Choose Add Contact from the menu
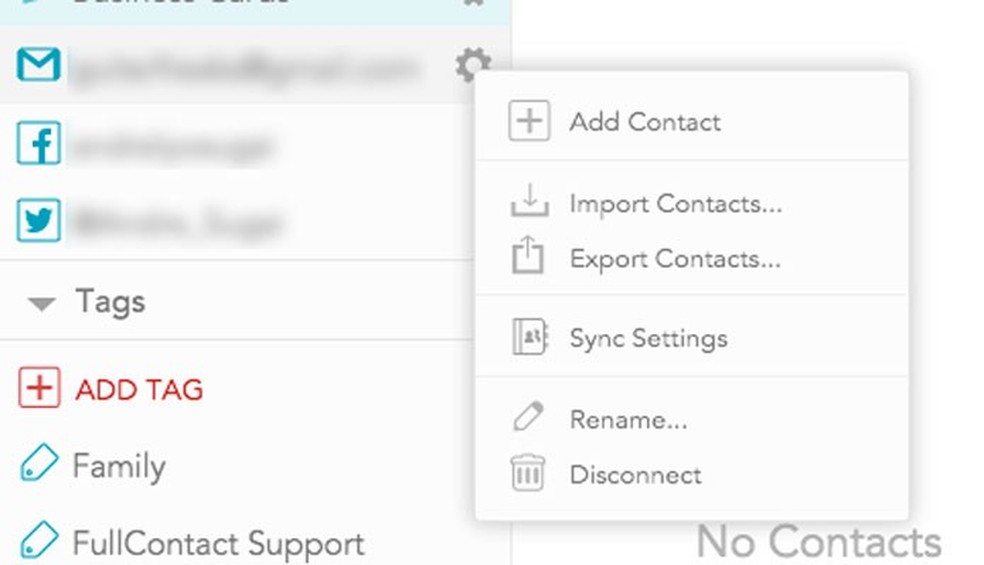 click(645, 122)
